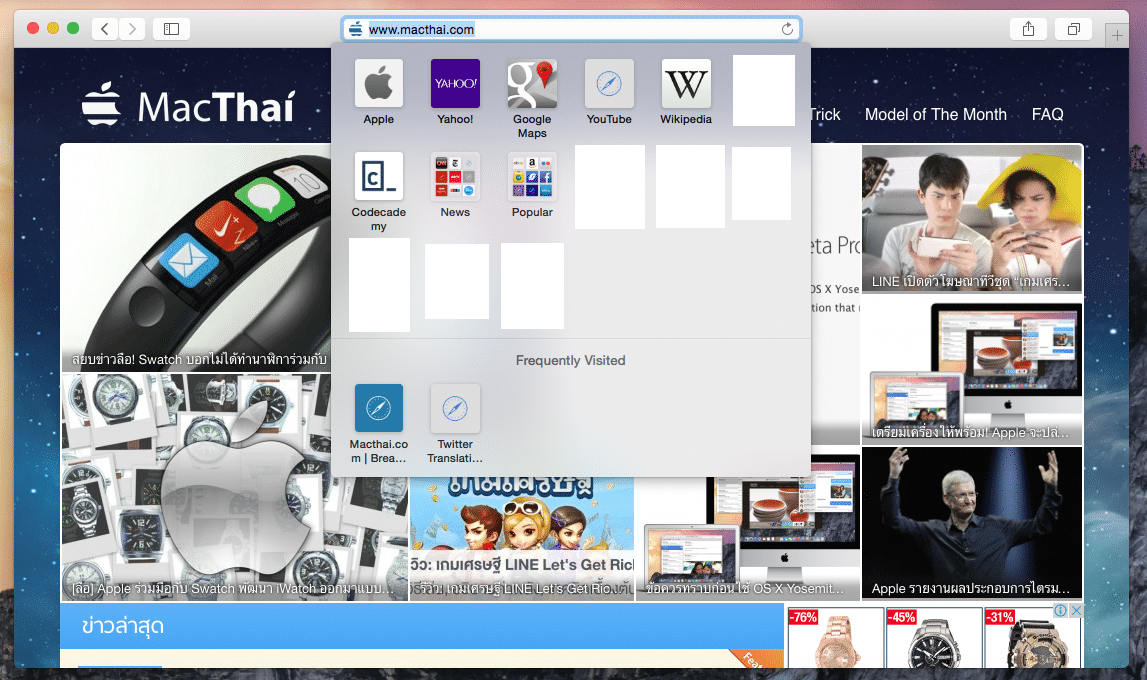Open the Tim Cook earnings report article thumbnail
The height and width of the screenshot is (680, 1147).
(x=971, y=524)
